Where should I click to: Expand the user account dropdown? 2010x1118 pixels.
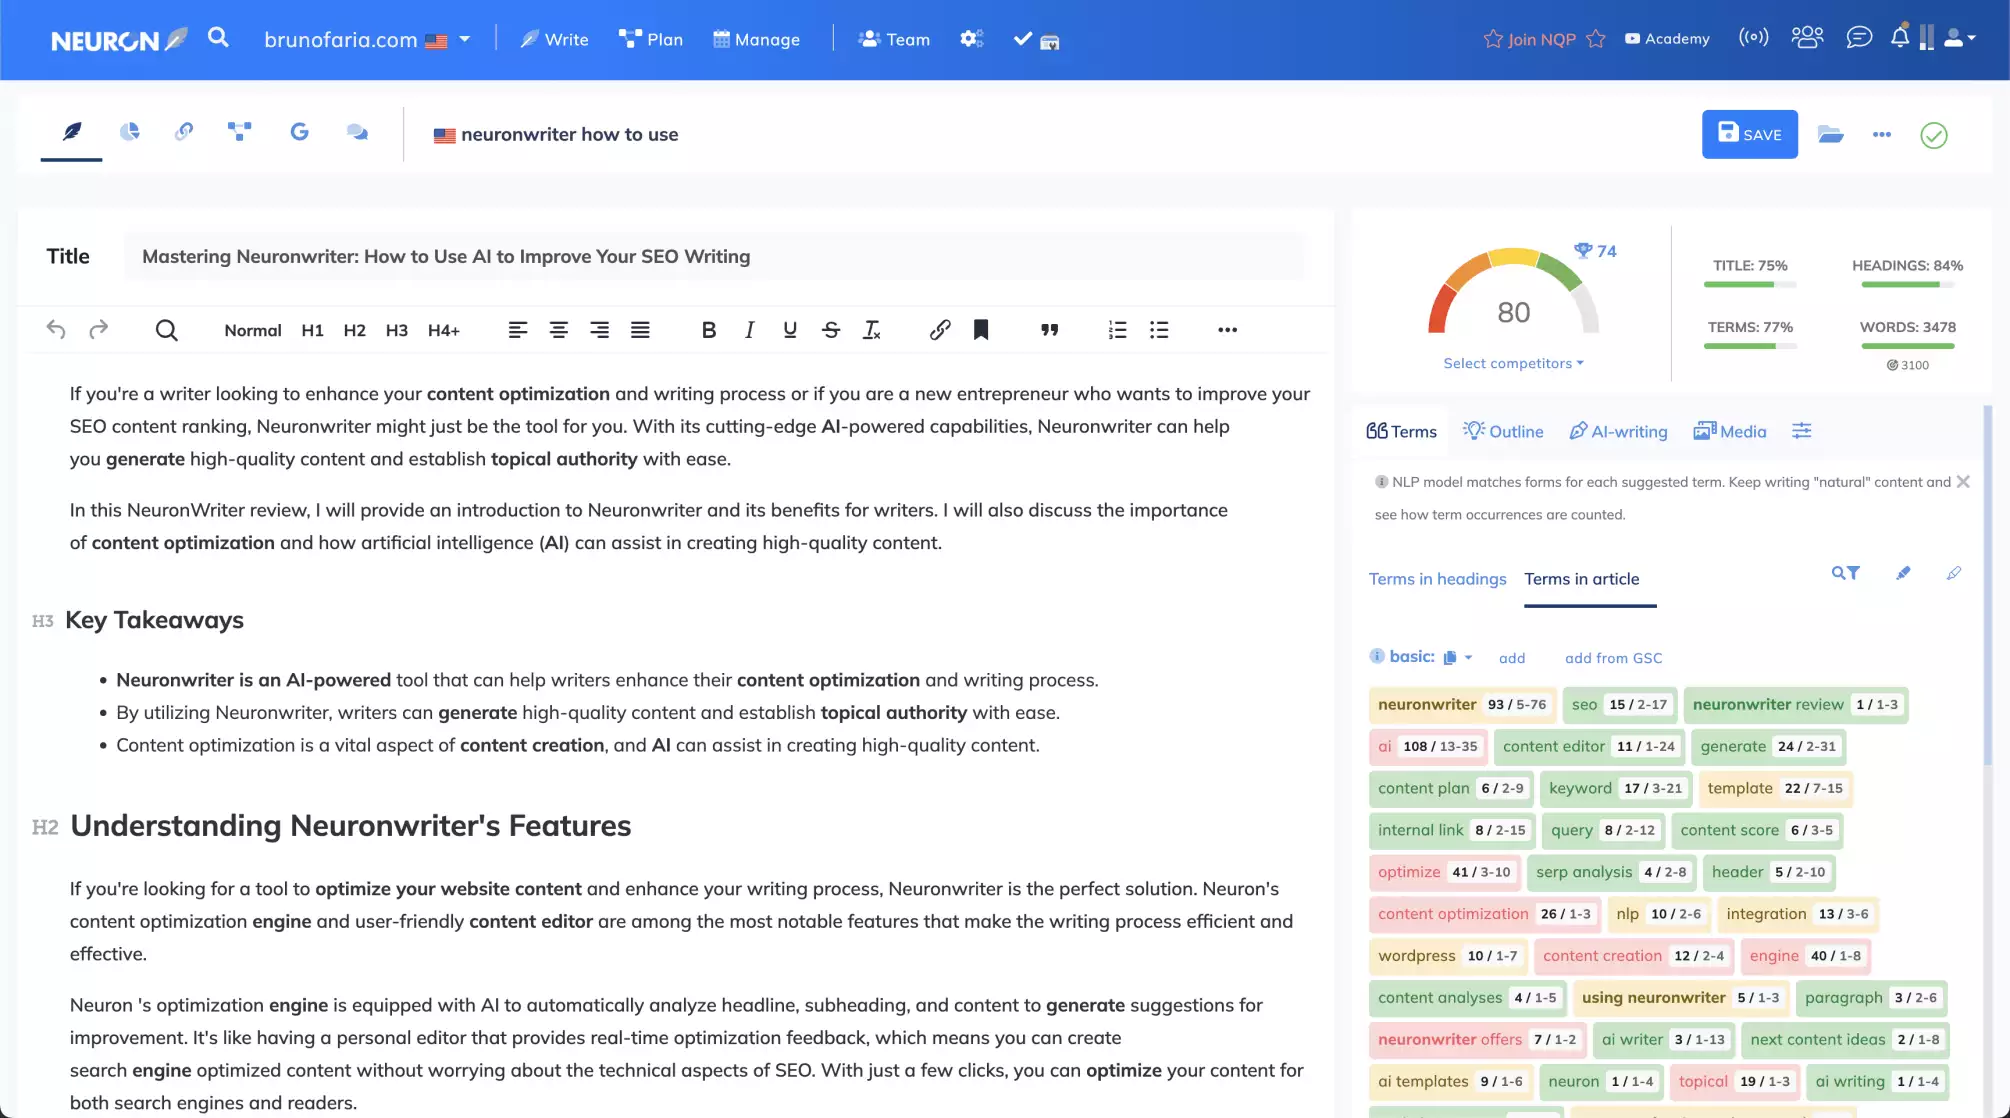tap(1959, 38)
